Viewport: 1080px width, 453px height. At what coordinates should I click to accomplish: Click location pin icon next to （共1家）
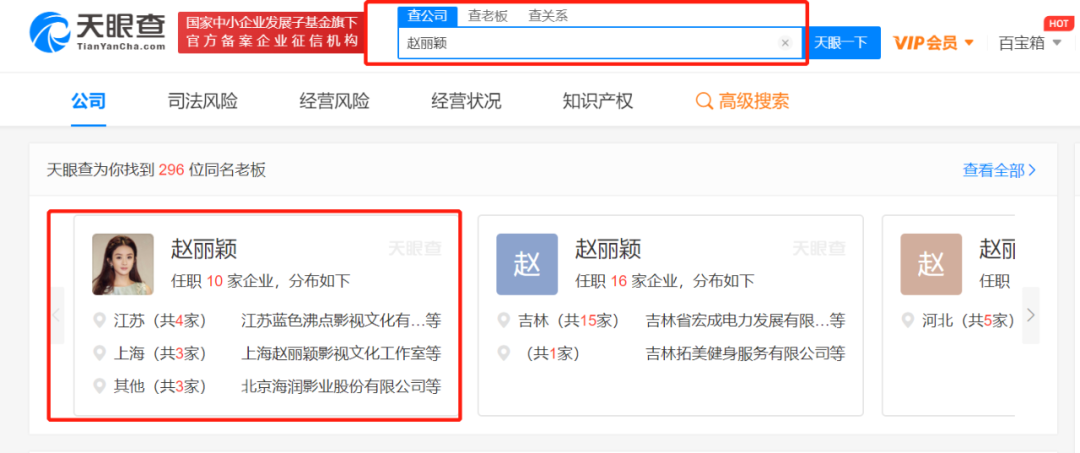click(503, 354)
